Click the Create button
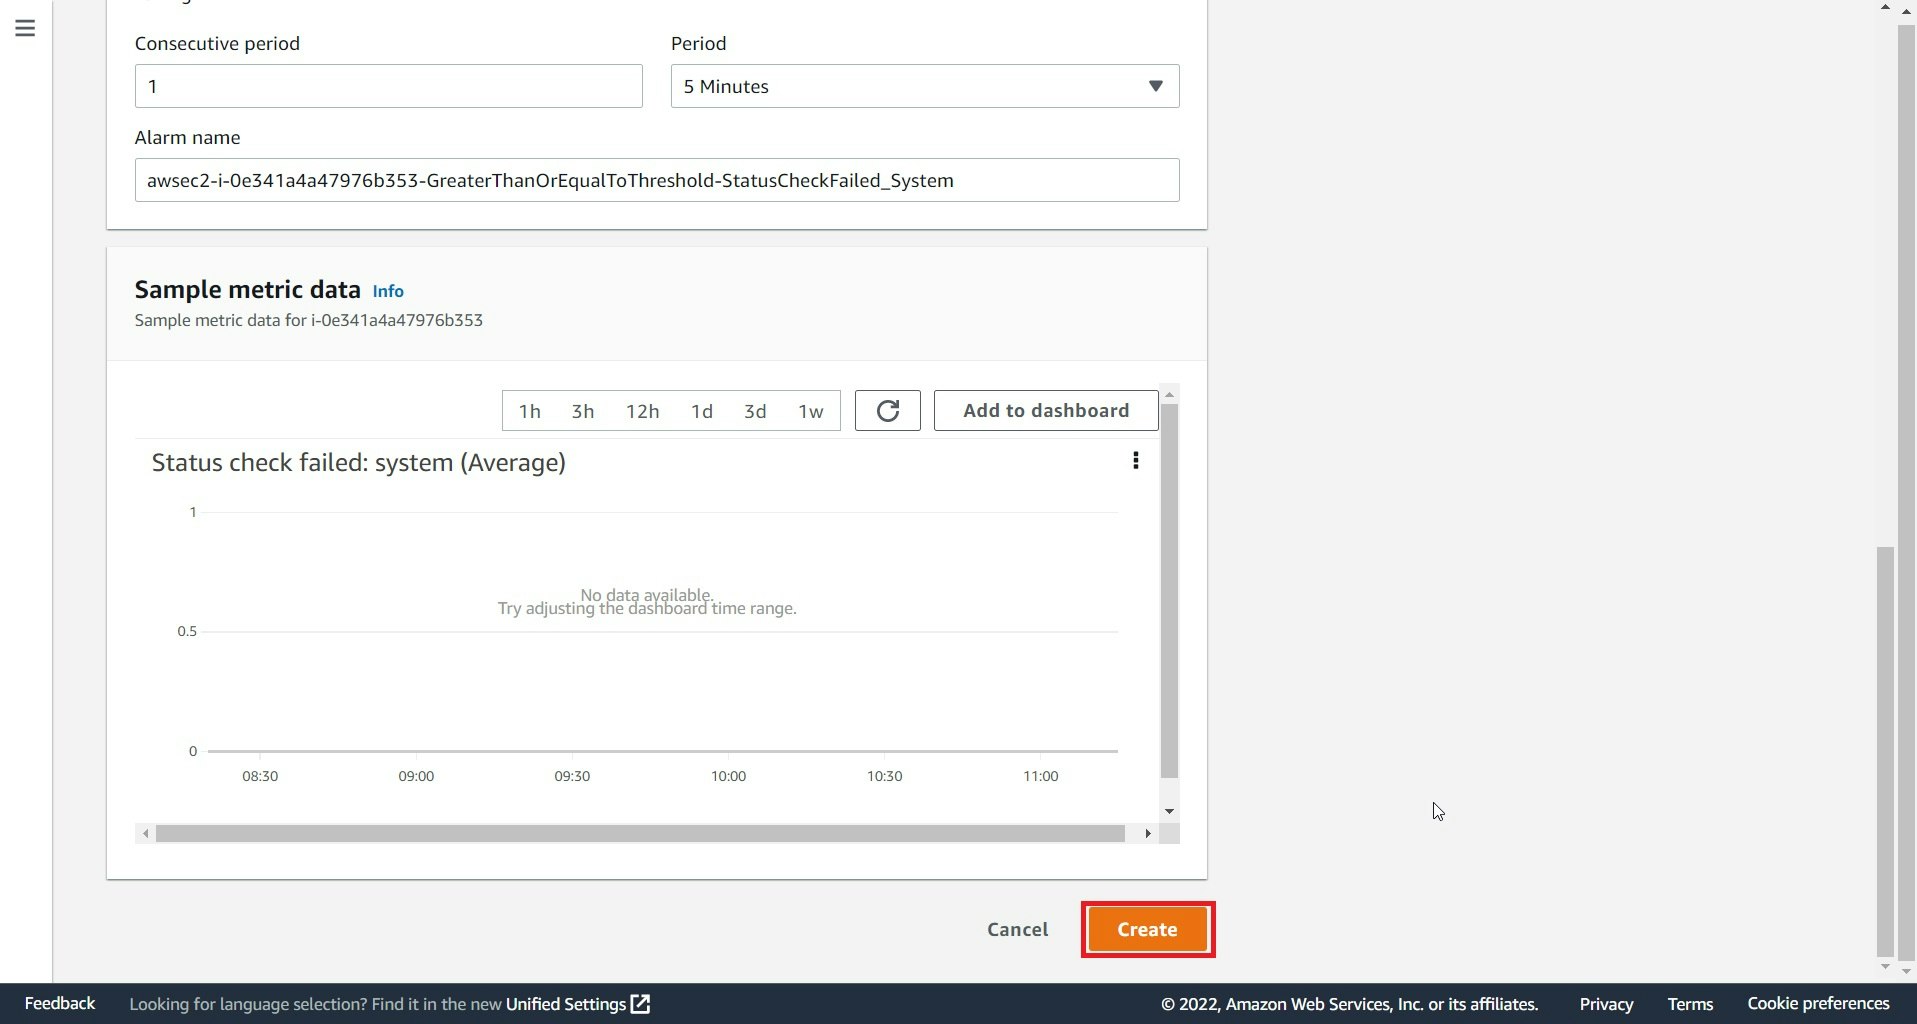The image size is (1917, 1024). pyautogui.click(x=1147, y=929)
